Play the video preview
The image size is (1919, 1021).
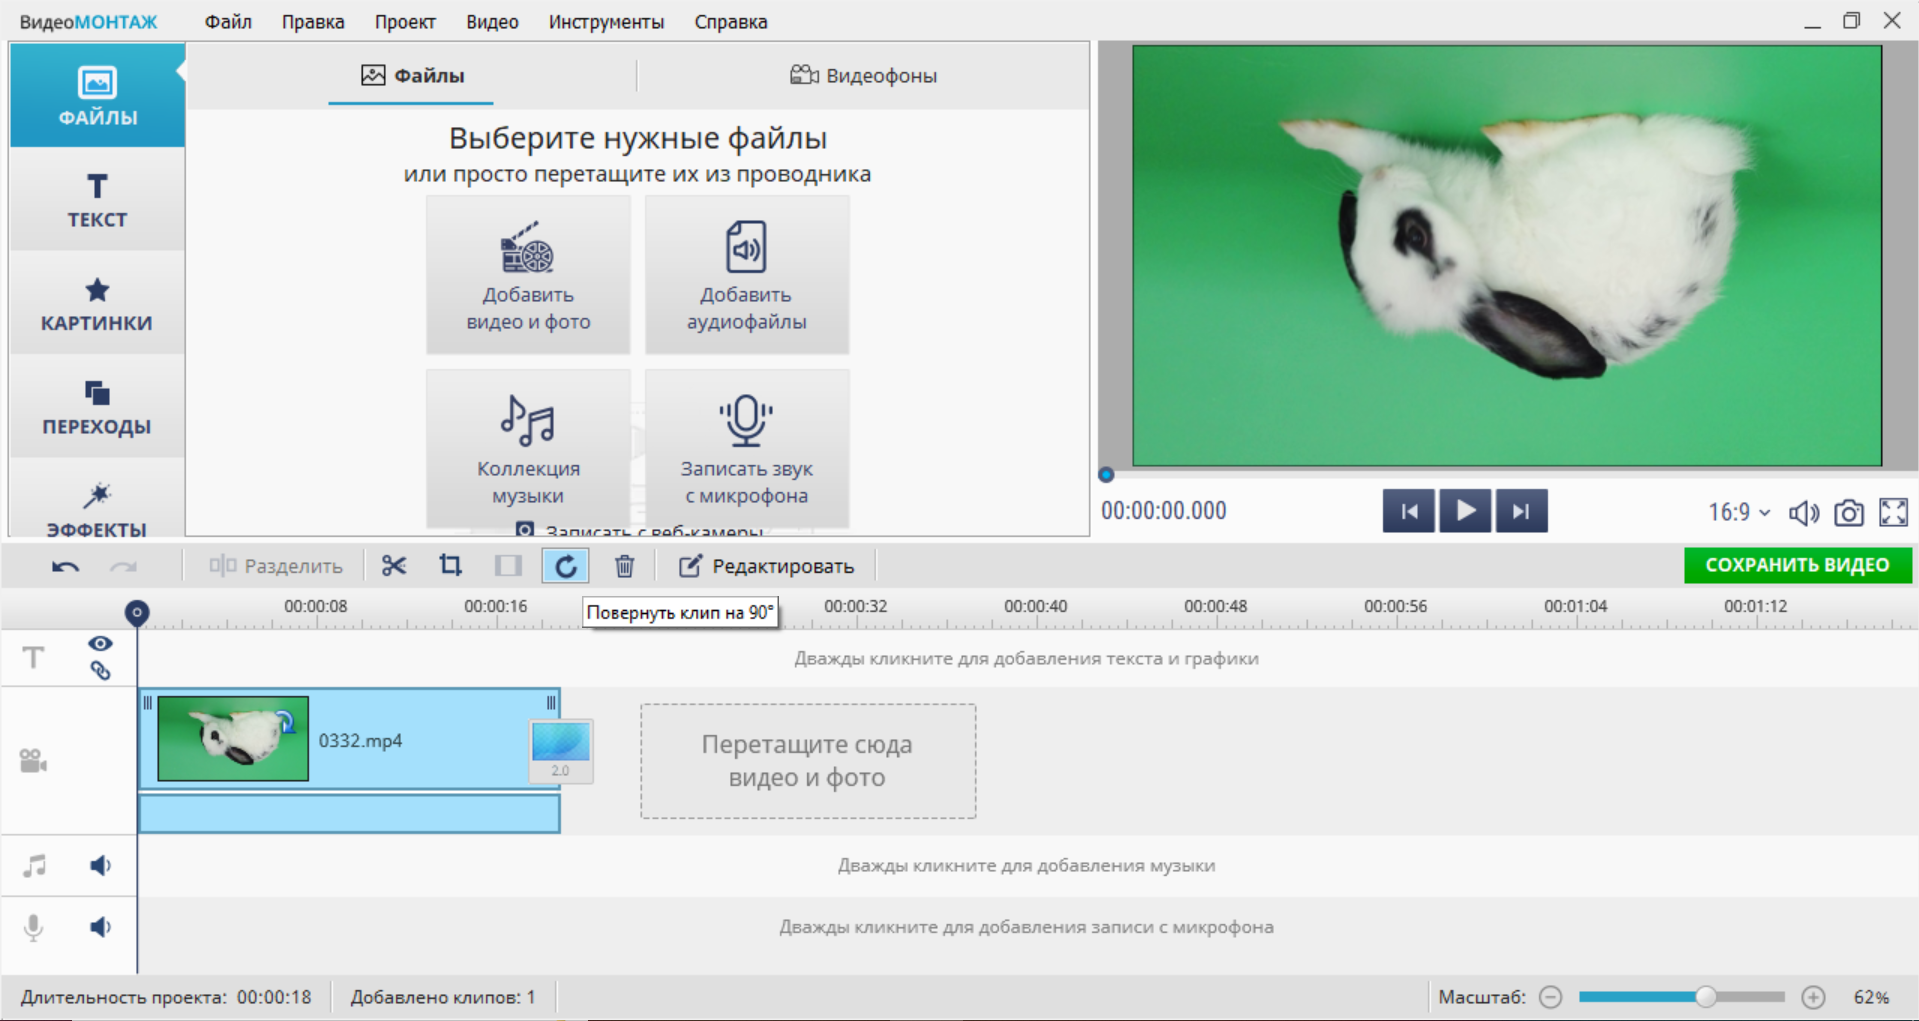point(1465,511)
